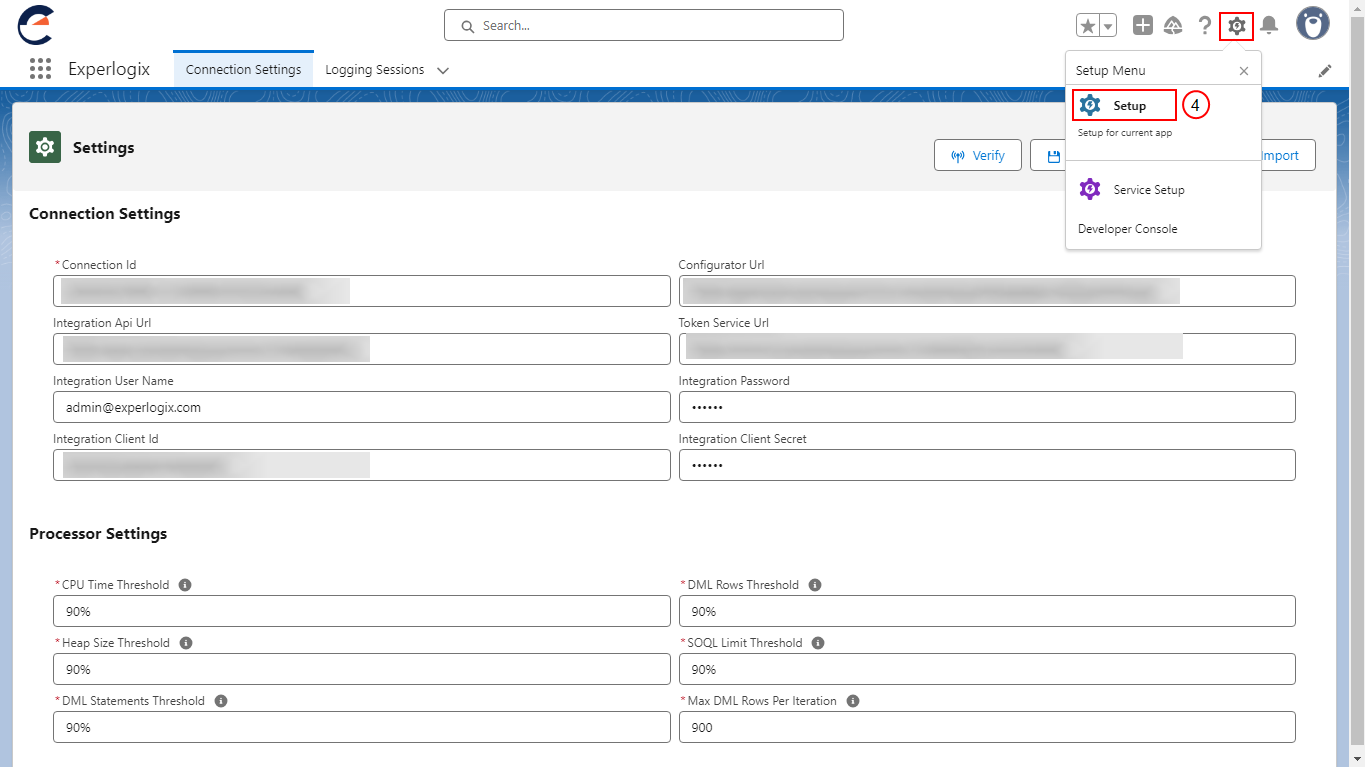Expand the Logging Sessions tab chevron
This screenshot has width=1365, height=767.
click(443, 70)
